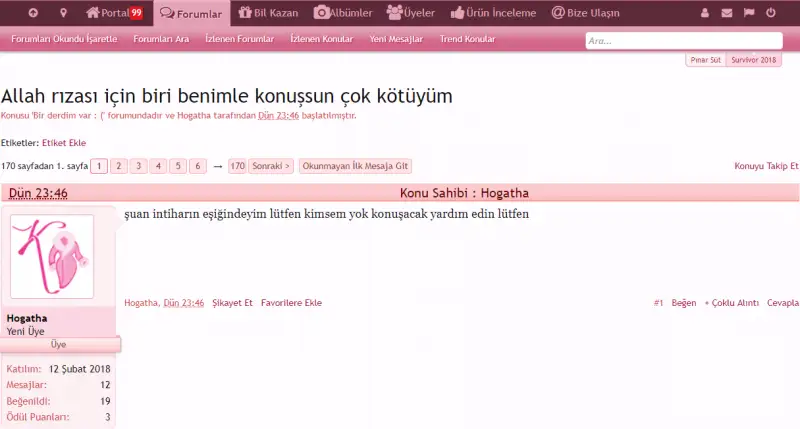Click the location pin icon in the top bar

(x=63, y=13)
